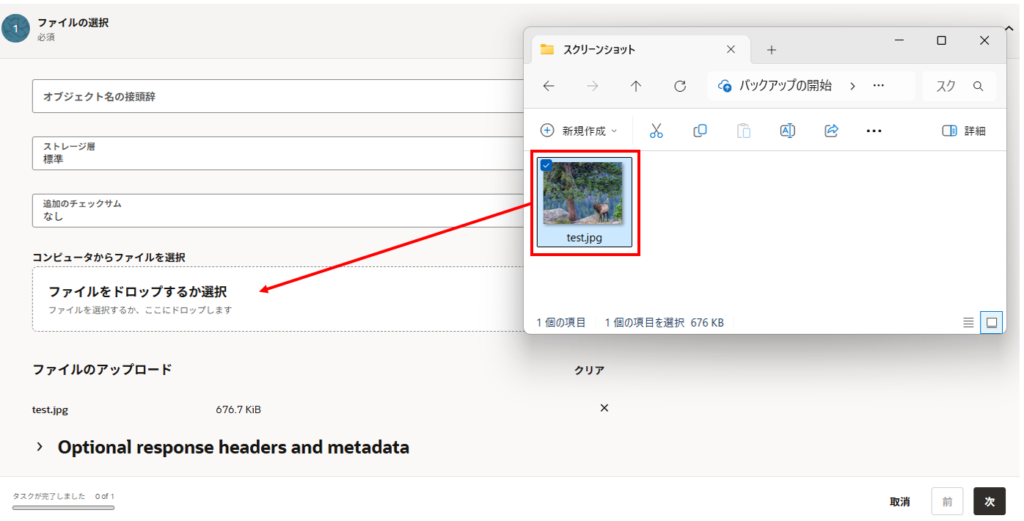Click the Back arrow in File Explorer

click(x=549, y=86)
